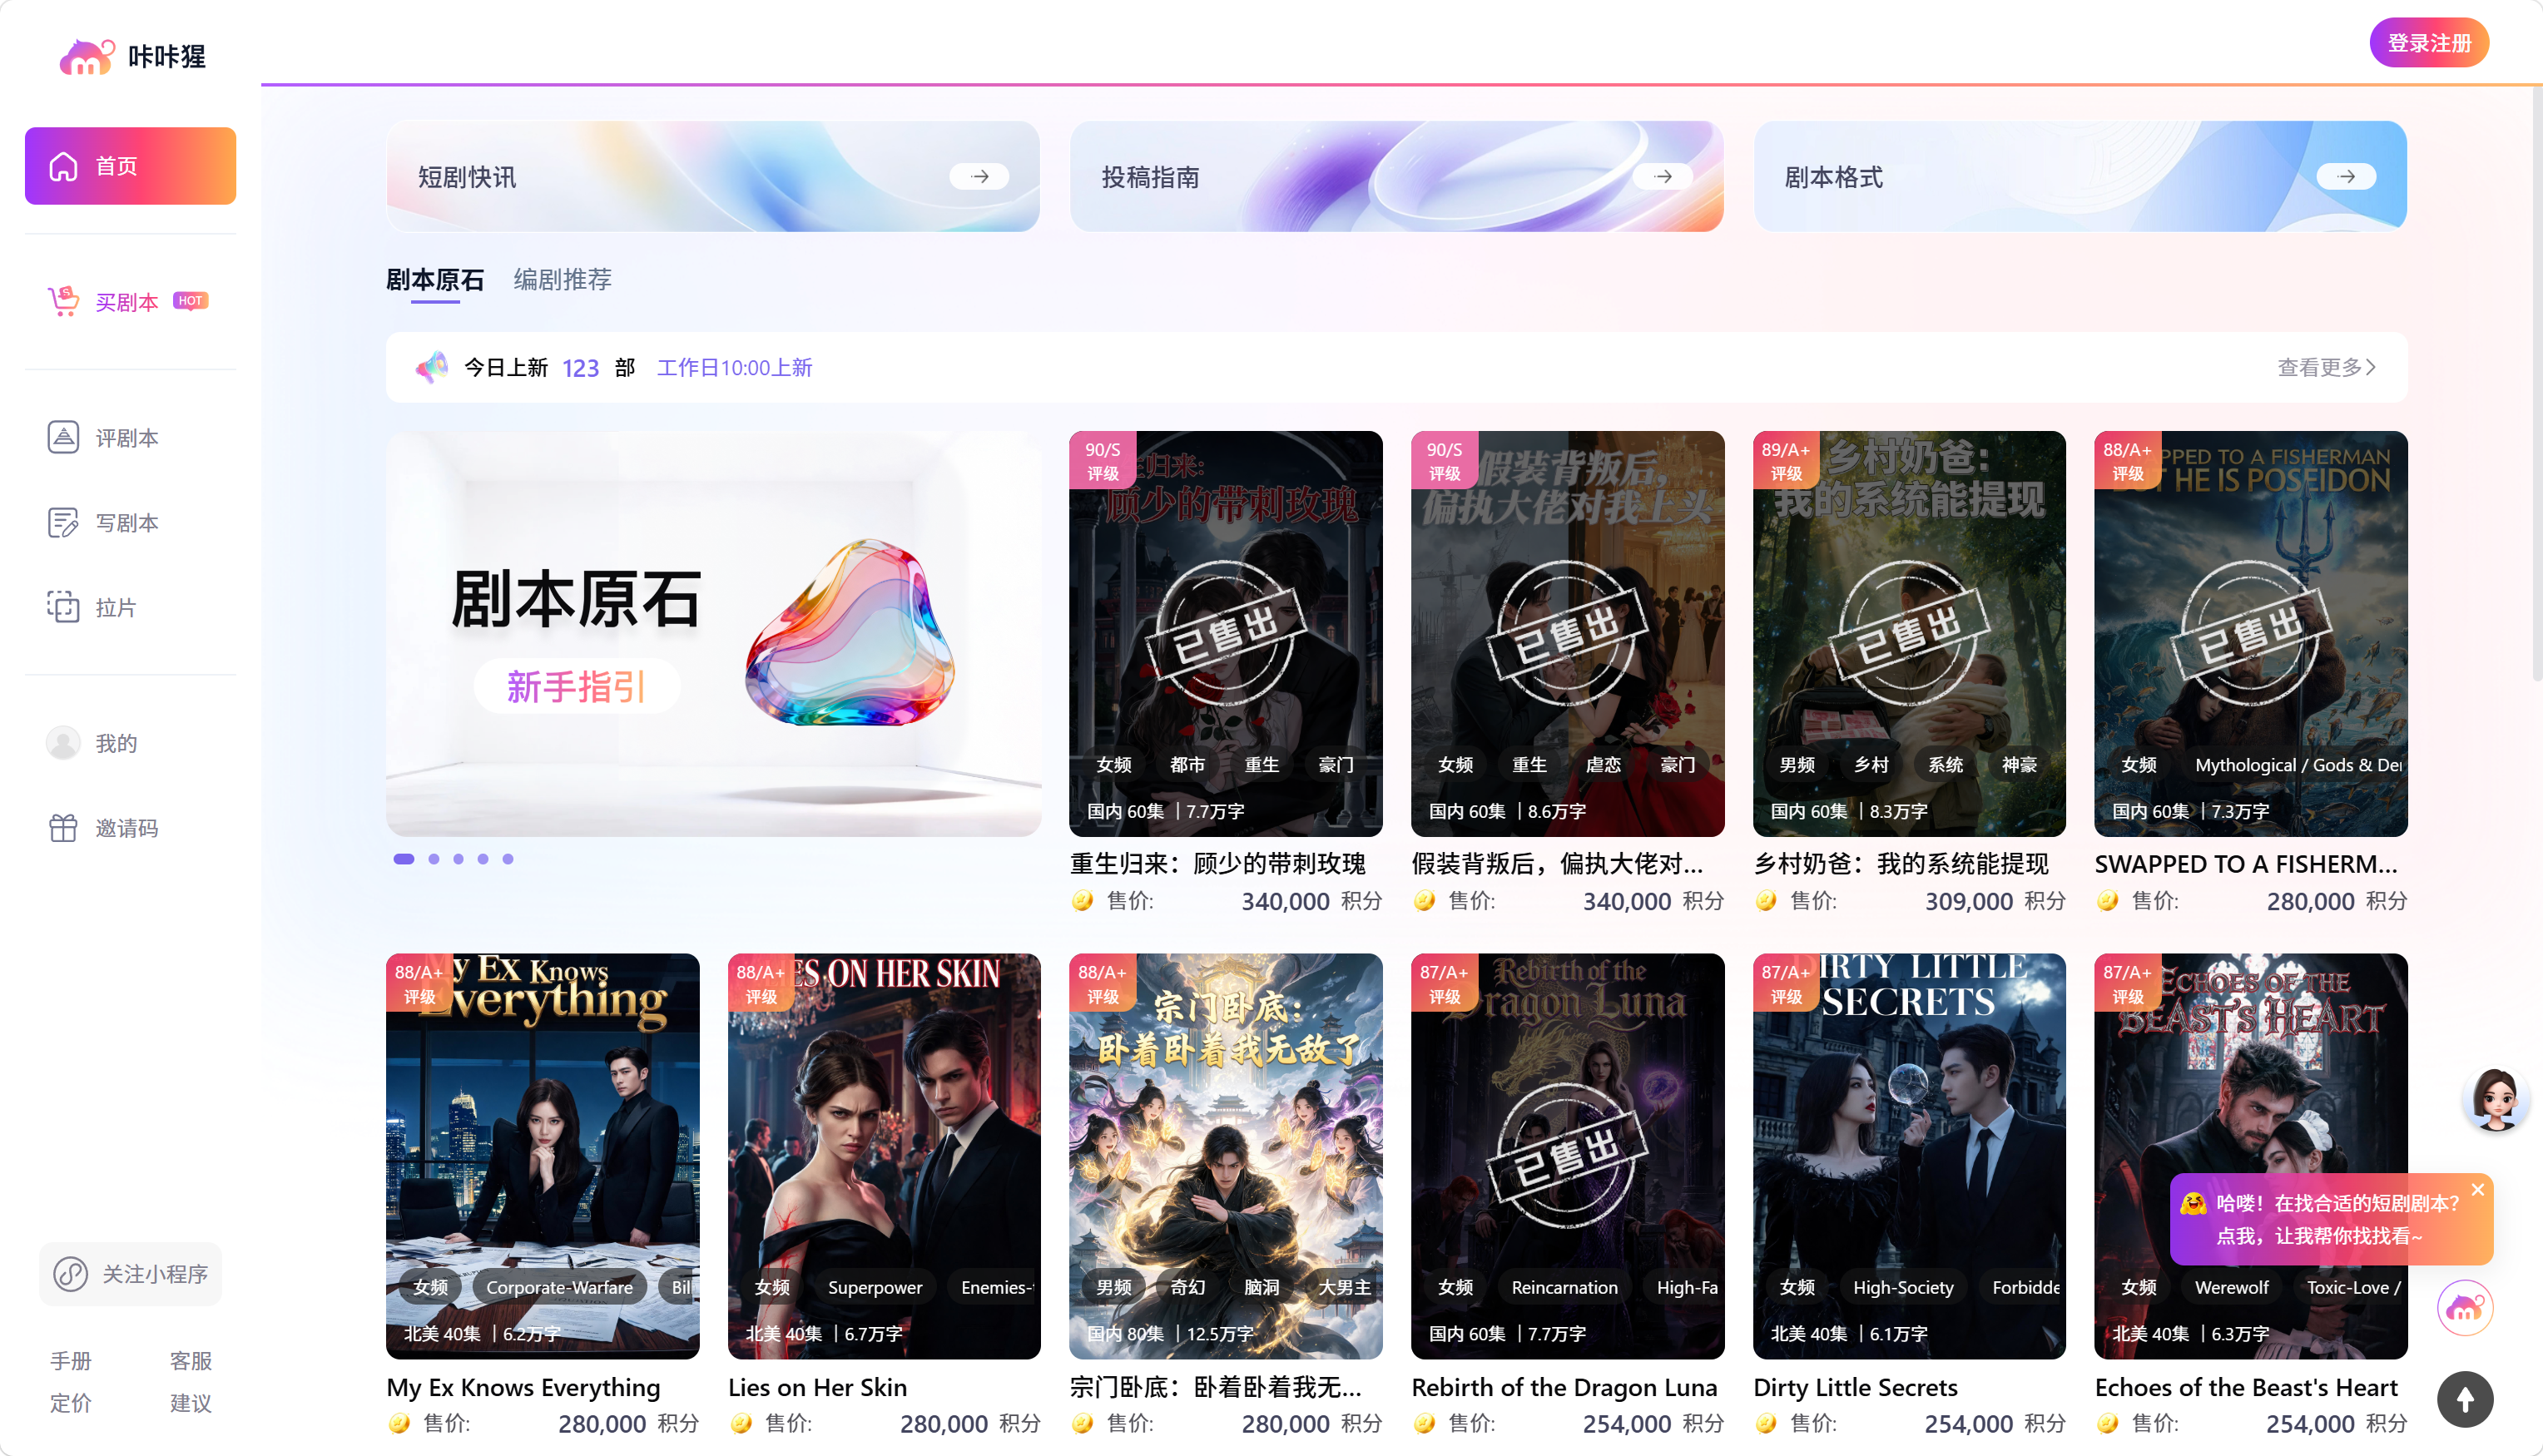This screenshot has width=2543, height=1456.
Task: Open the Dirty Little Secrets cover thumbnail
Action: click(x=1909, y=1156)
